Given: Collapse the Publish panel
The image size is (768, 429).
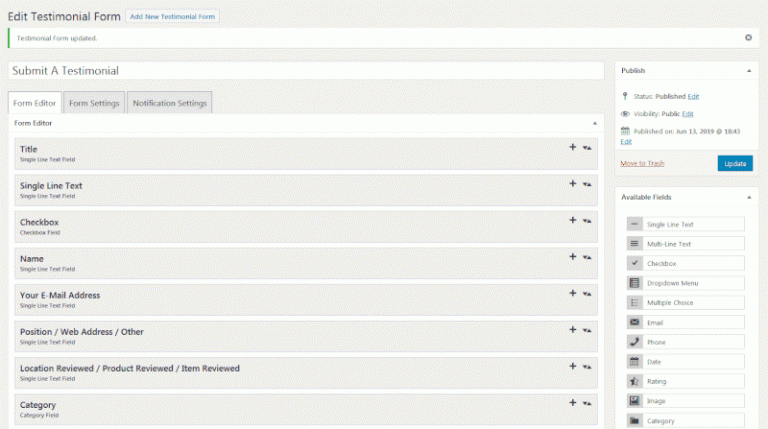Looking at the screenshot, I should [x=748, y=71].
